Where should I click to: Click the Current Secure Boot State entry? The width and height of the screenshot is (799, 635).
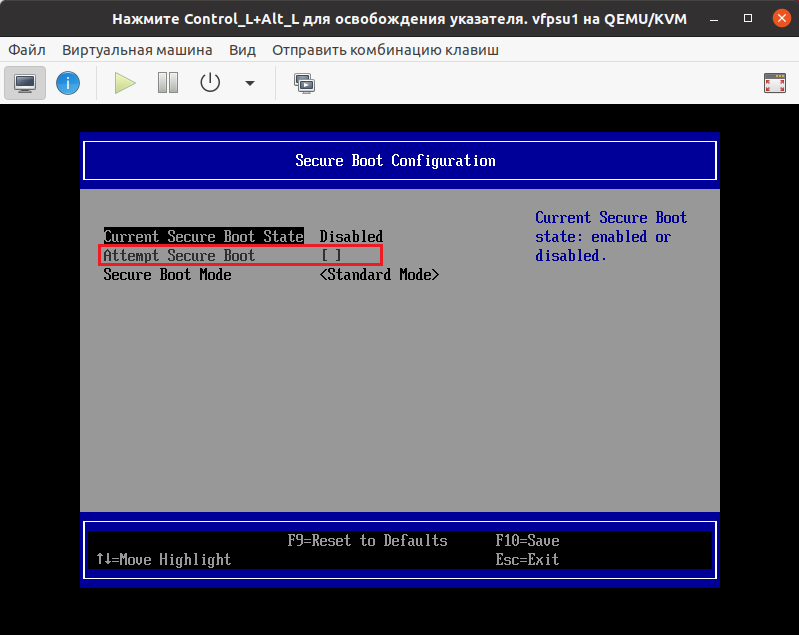coord(203,237)
